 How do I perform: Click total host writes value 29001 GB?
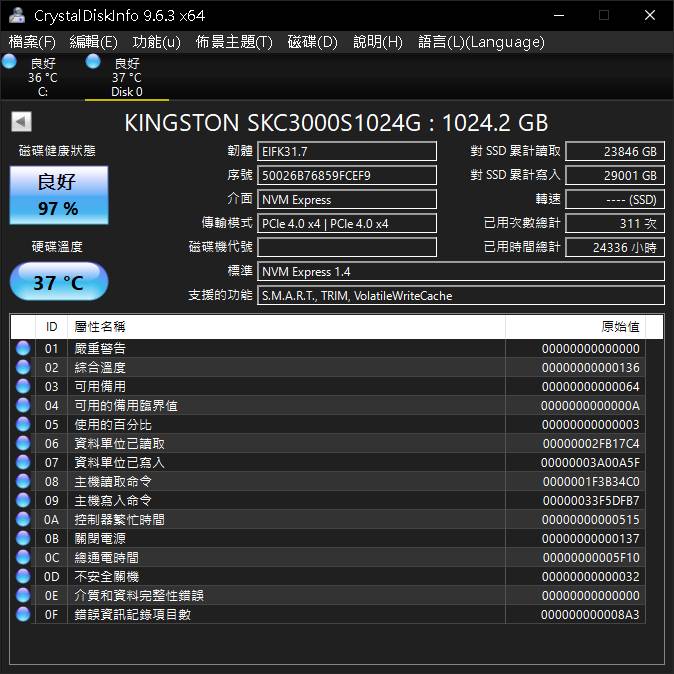point(615,175)
